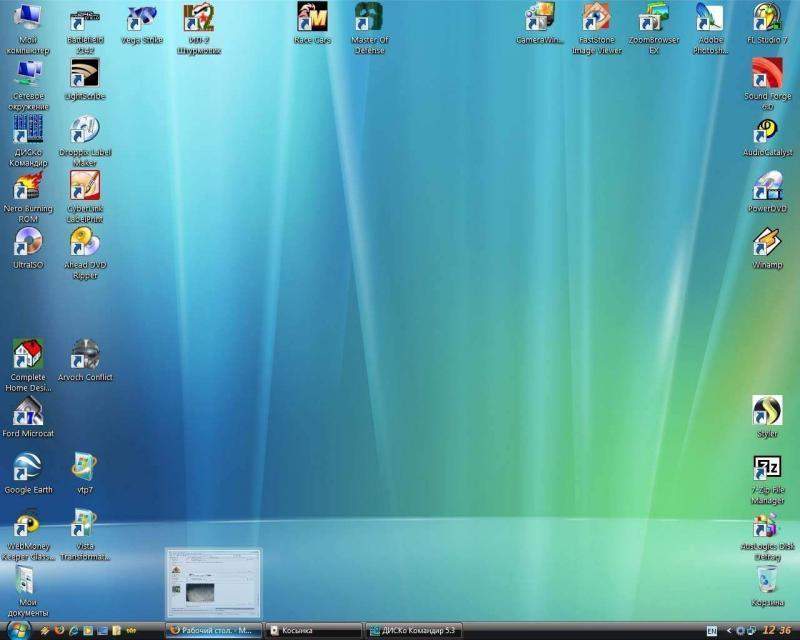
Task: Switch to the Рабочий стол taskbar button
Action: click(x=213, y=631)
